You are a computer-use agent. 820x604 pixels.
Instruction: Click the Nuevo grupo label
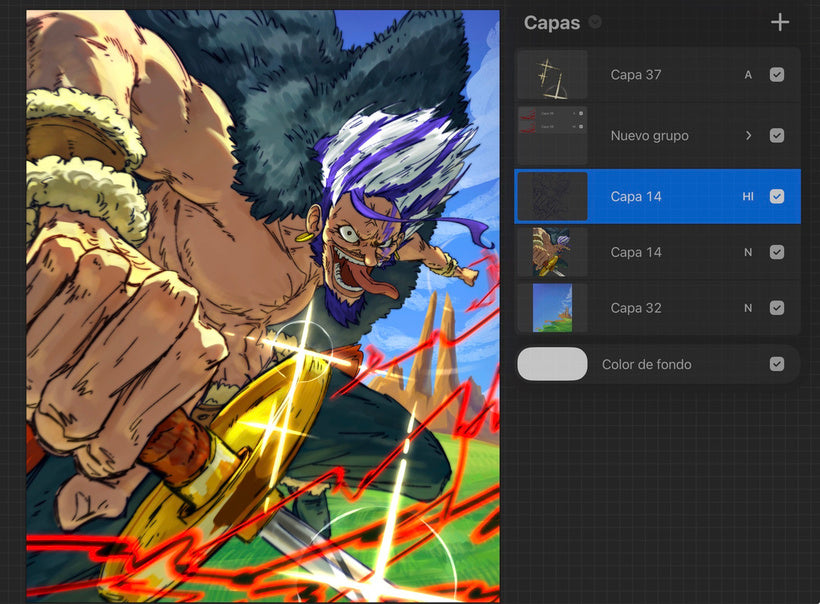pos(650,136)
